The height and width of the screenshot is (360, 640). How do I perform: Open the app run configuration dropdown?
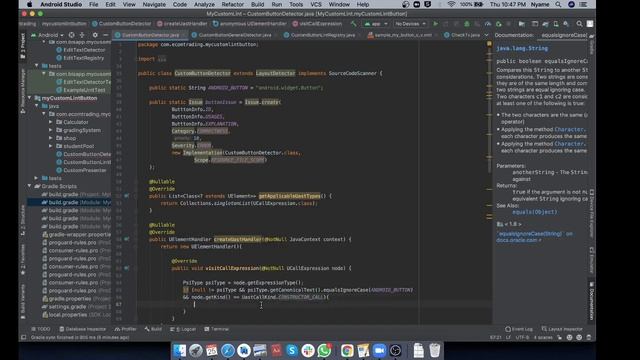pyautogui.click(x=376, y=24)
